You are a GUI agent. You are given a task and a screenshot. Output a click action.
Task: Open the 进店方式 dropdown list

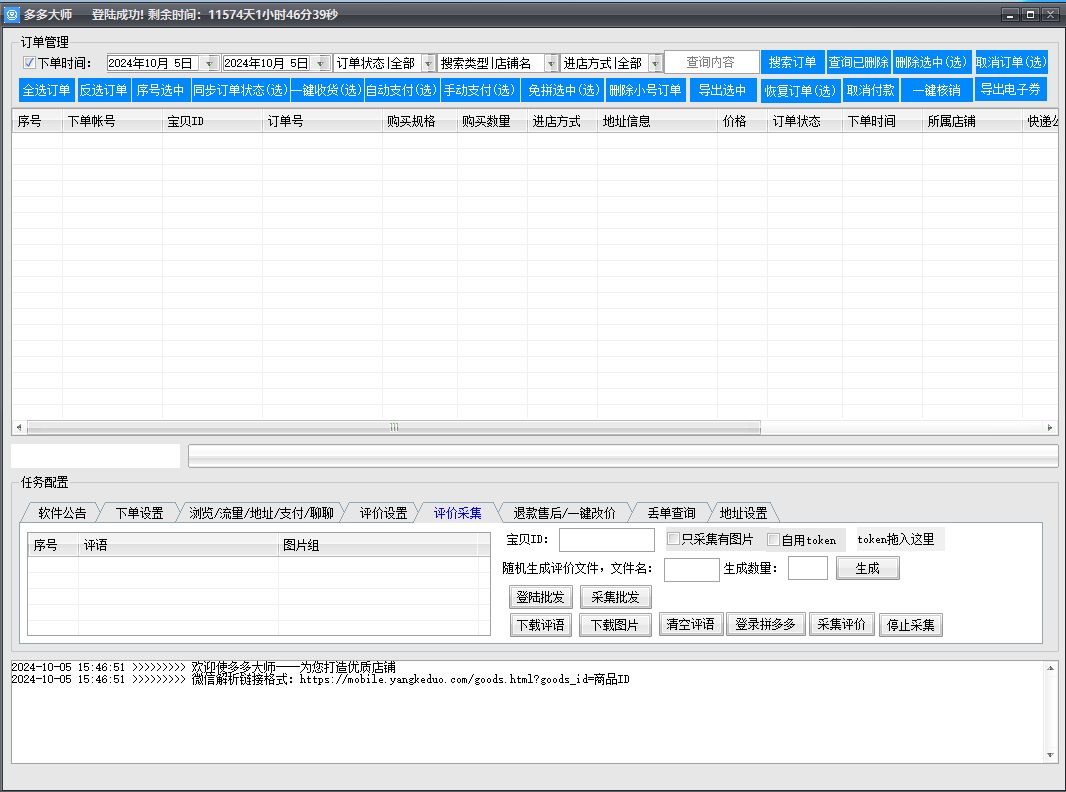pyautogui.click(x=655, y=63)
